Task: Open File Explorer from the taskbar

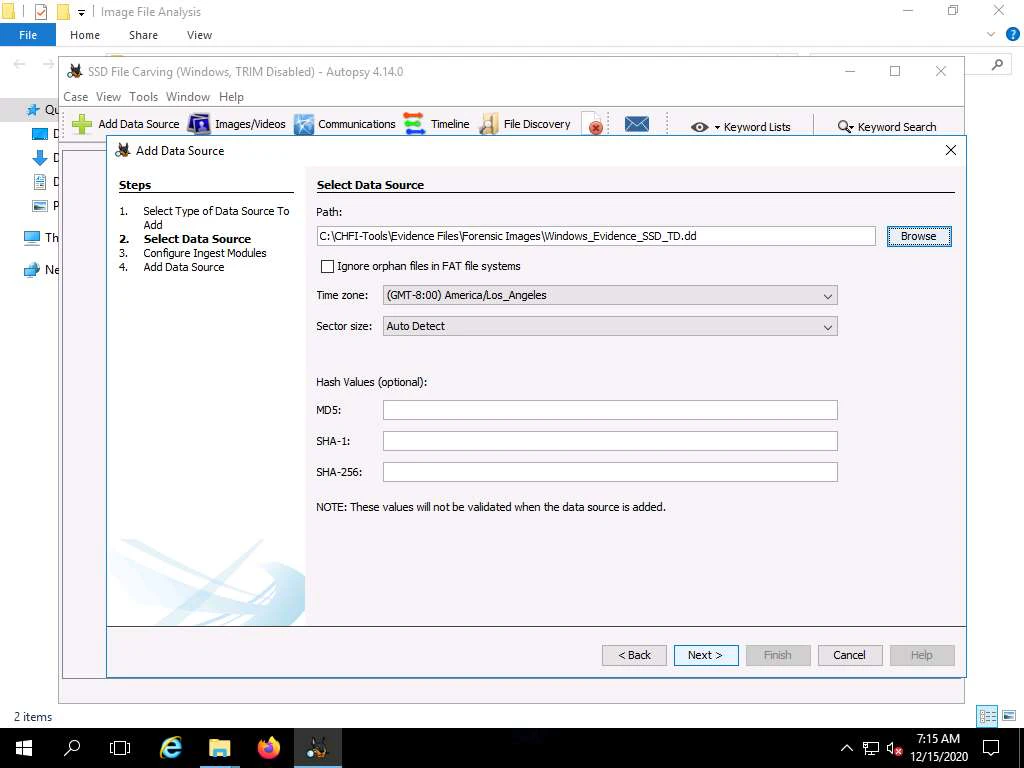Action: pos(219,748)
